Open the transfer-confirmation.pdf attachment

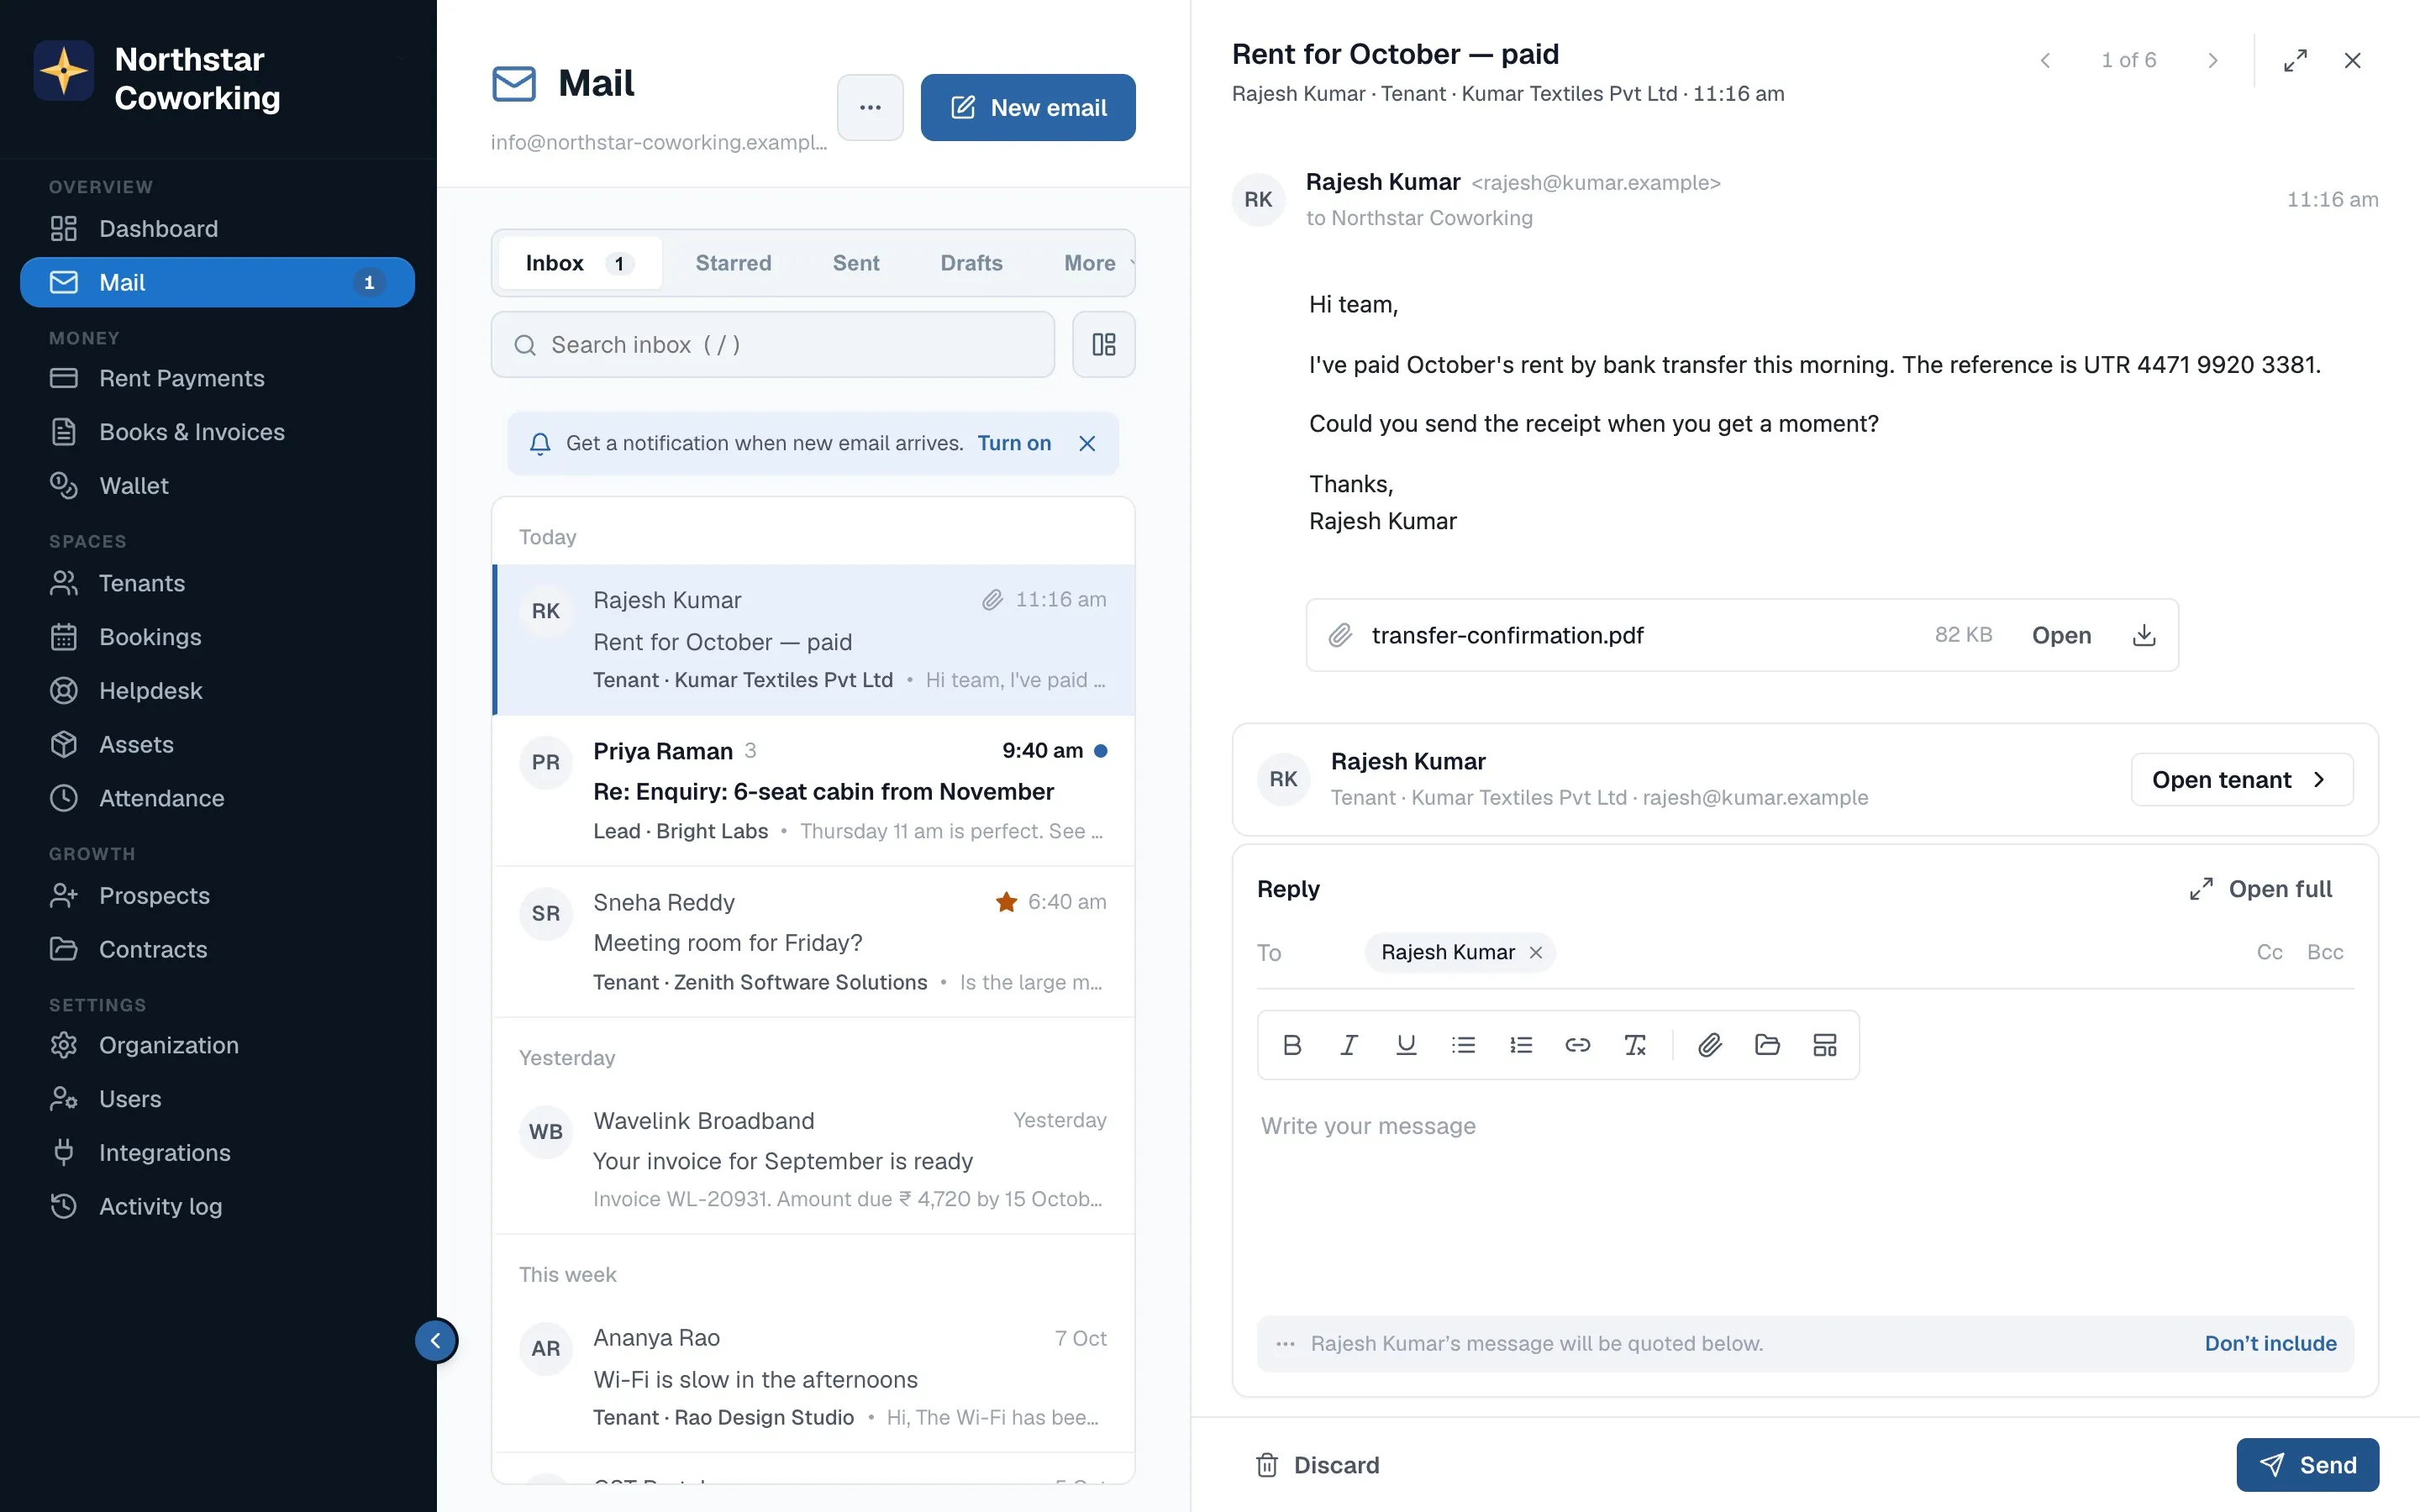(x=2061, y=635)
